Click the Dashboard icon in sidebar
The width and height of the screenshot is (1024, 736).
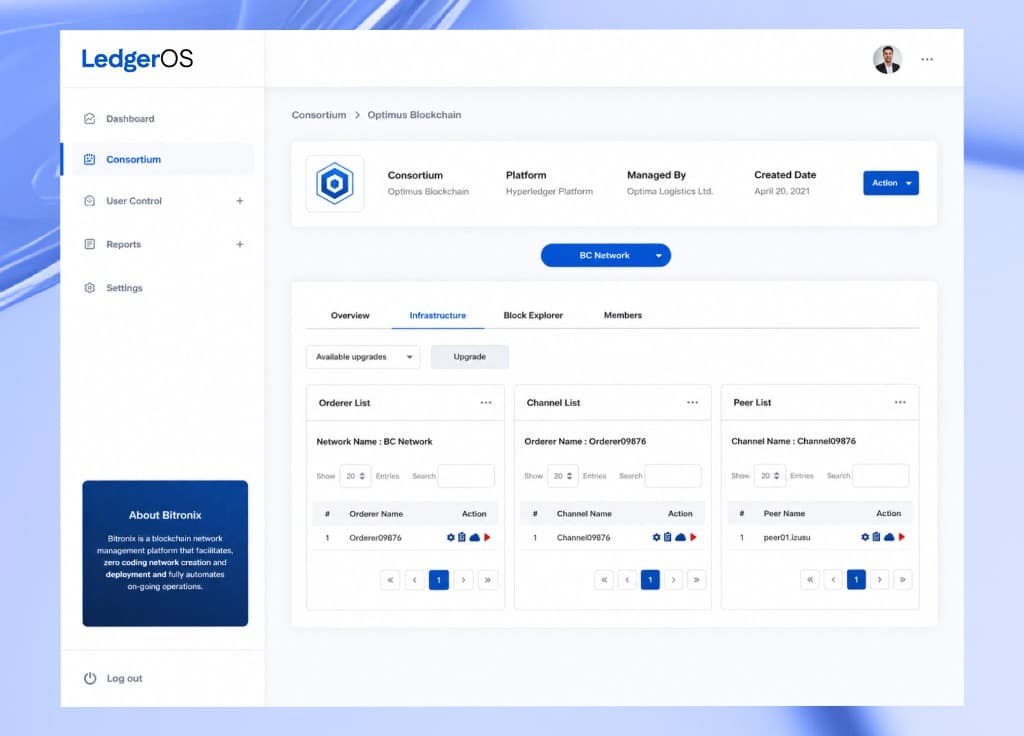click(x=89, y=119)
